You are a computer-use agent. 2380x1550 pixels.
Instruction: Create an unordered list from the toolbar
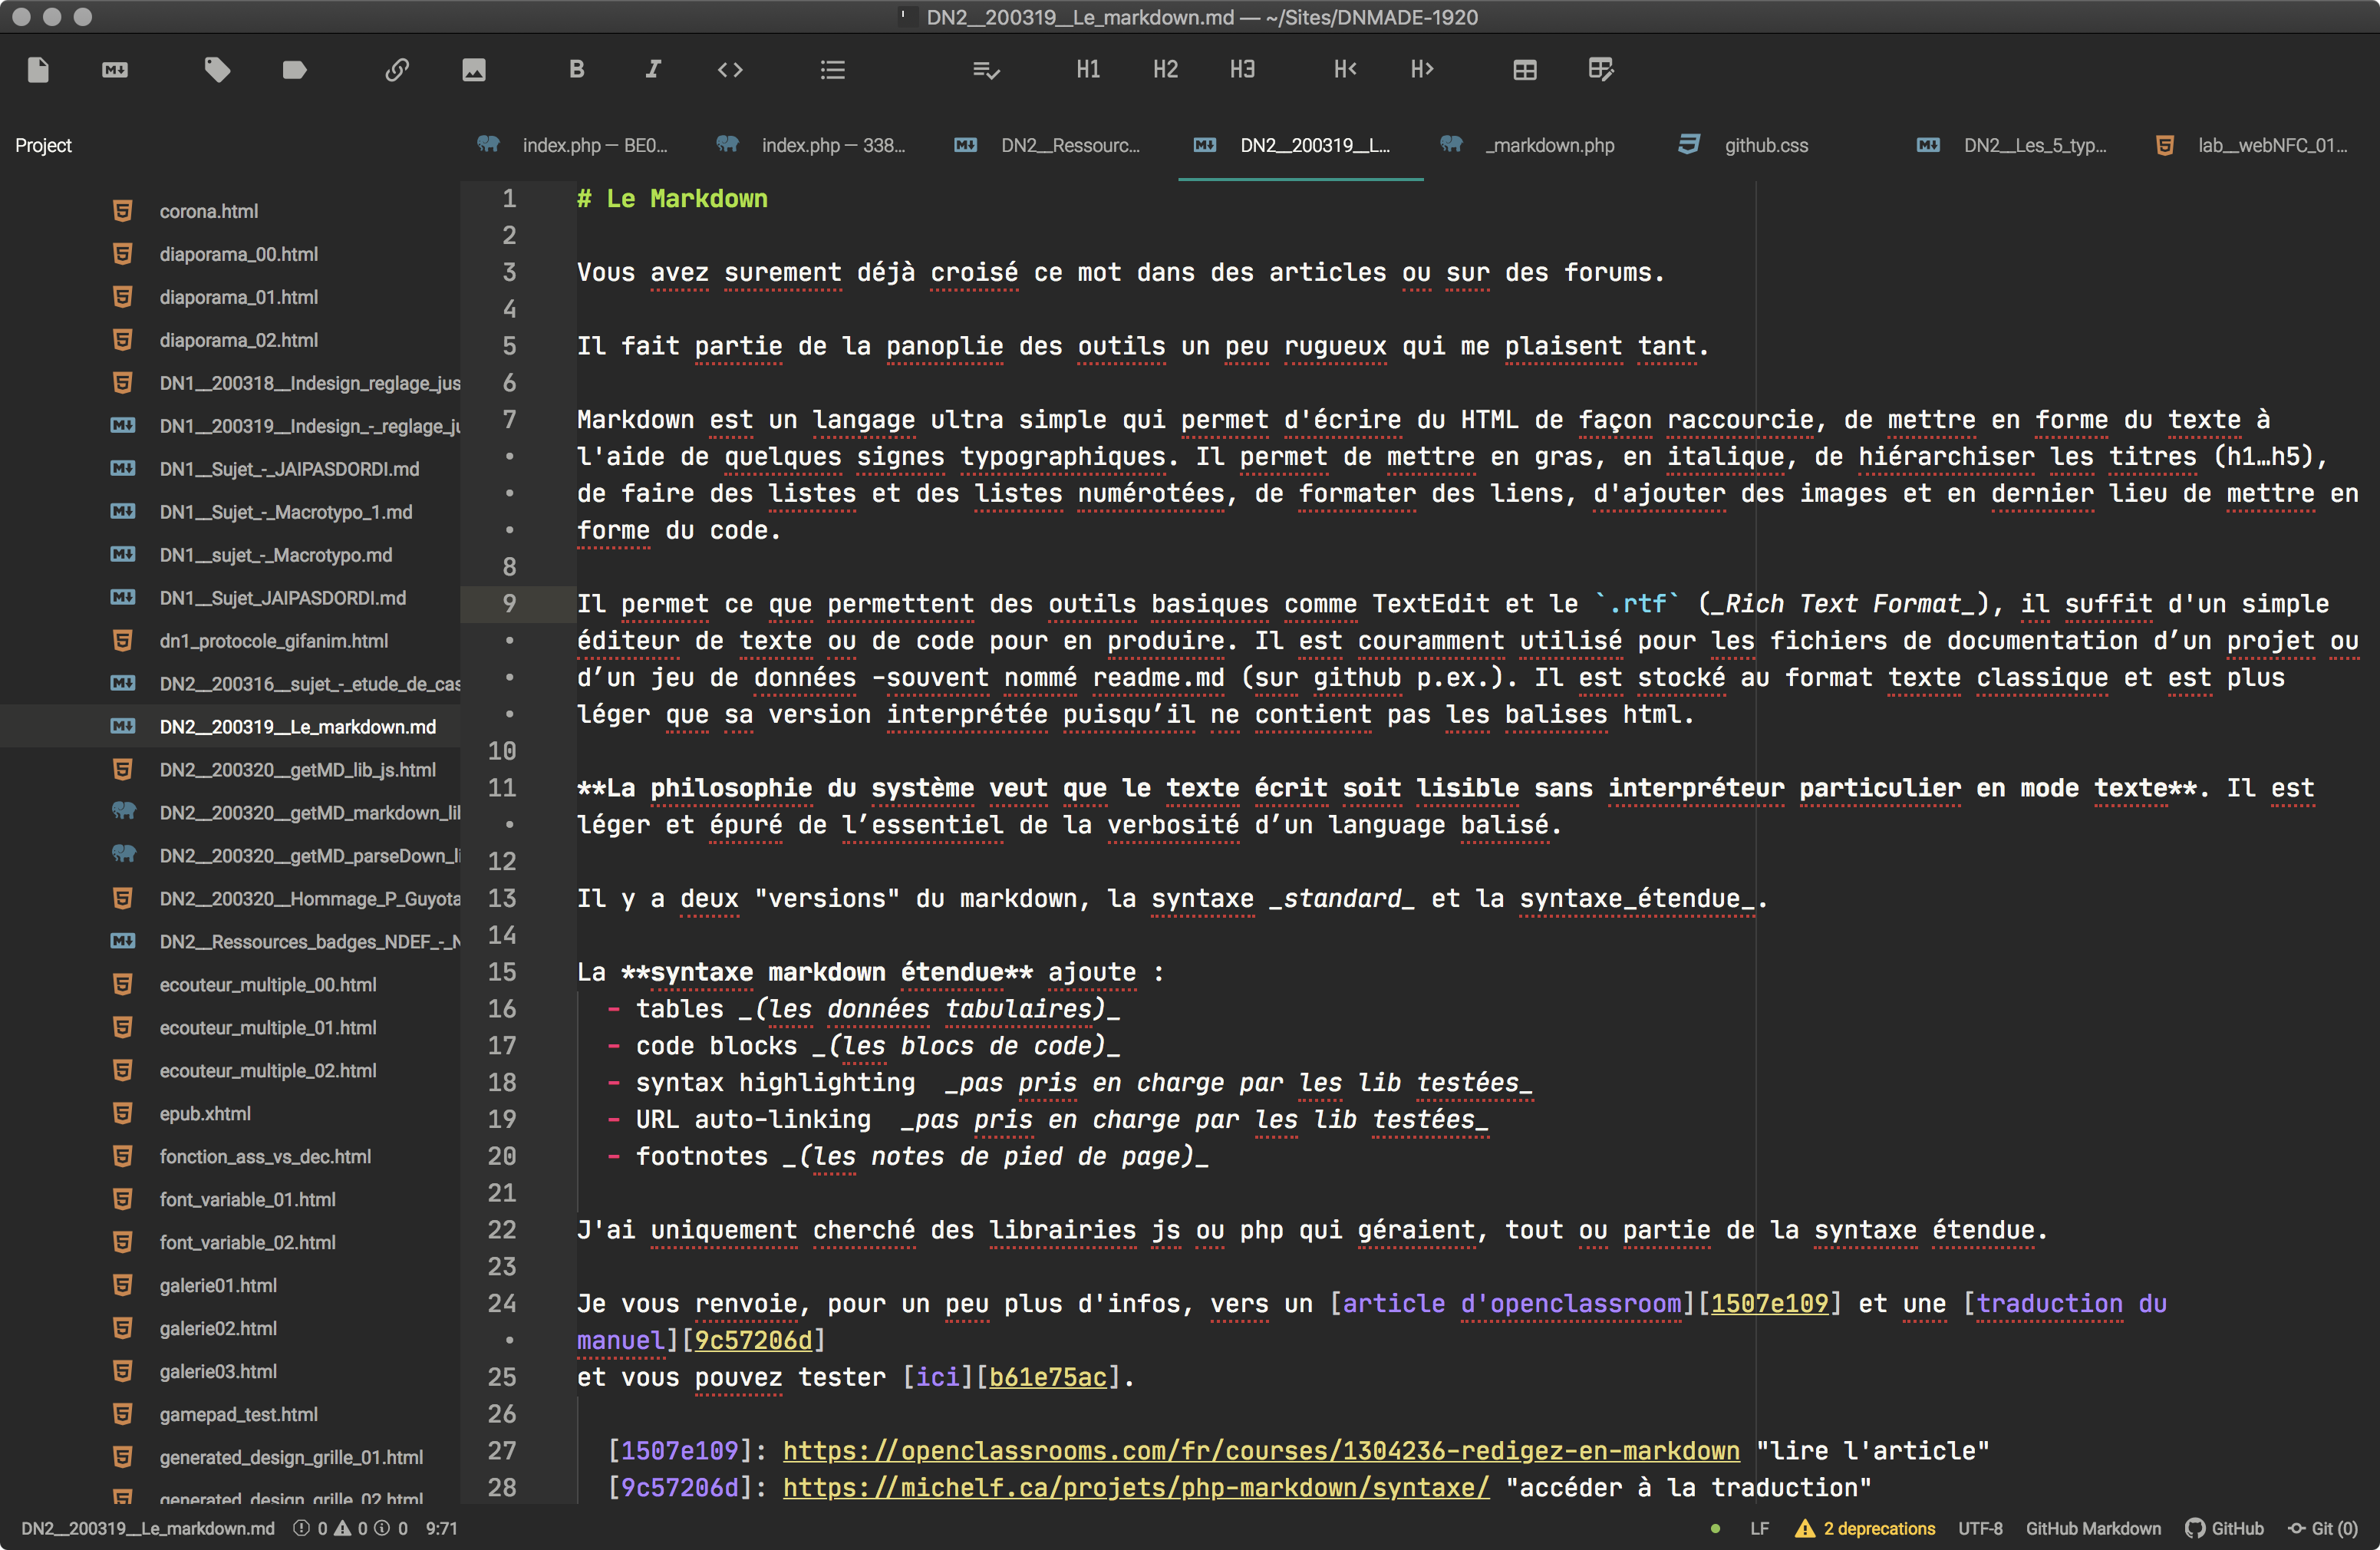pyautogui.click(x=833, y=69)
